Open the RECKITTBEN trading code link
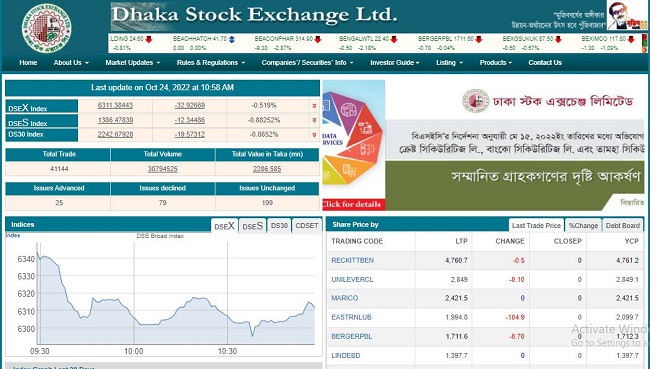Image resolution: width=650 pixels, height=369 pixels. pos(352,260)
